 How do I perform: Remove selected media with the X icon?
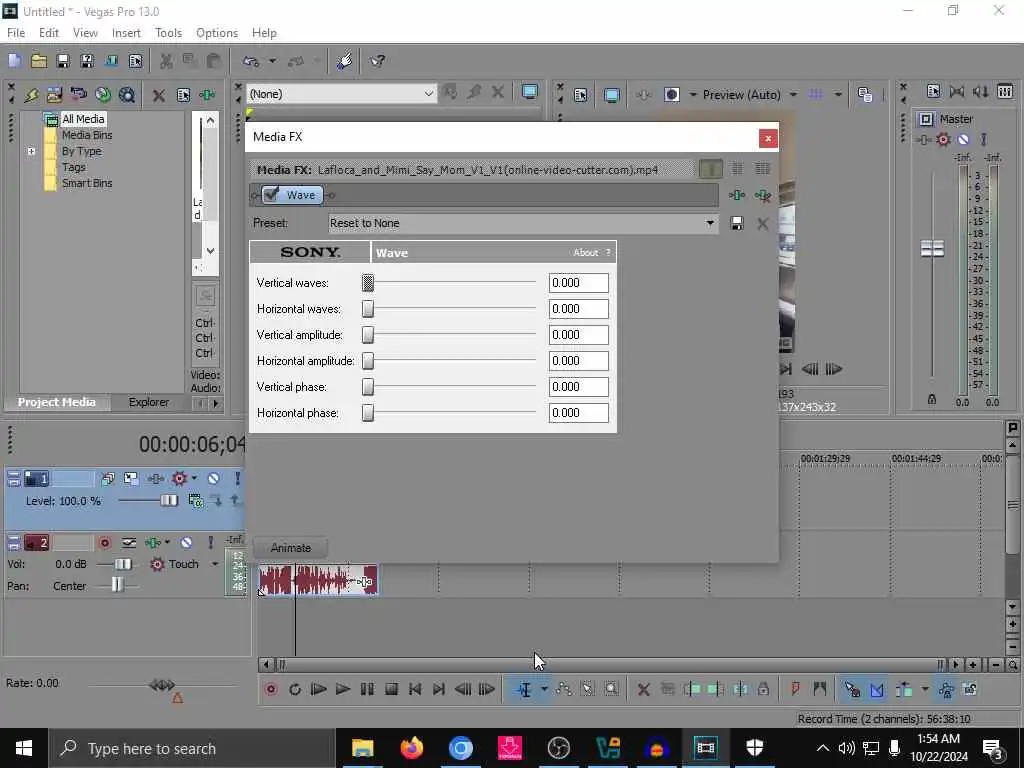[158, 96]
